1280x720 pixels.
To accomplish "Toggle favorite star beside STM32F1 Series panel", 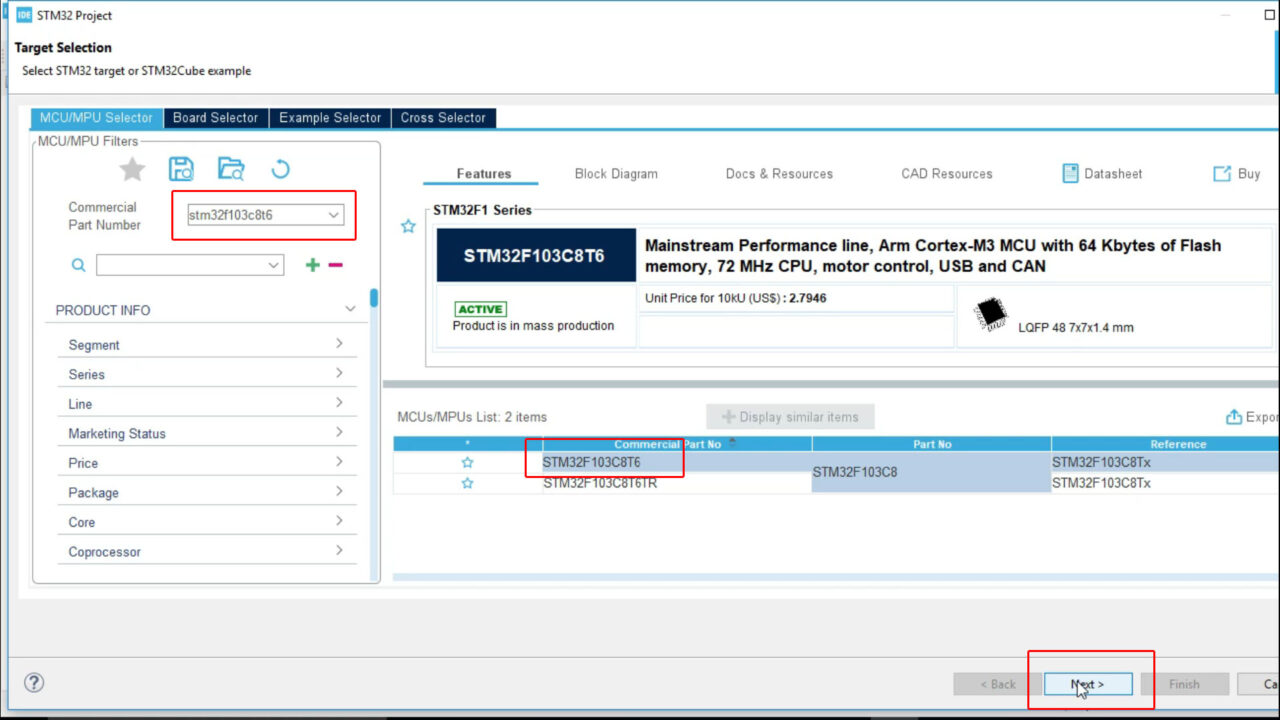I will tap(408, 227).
